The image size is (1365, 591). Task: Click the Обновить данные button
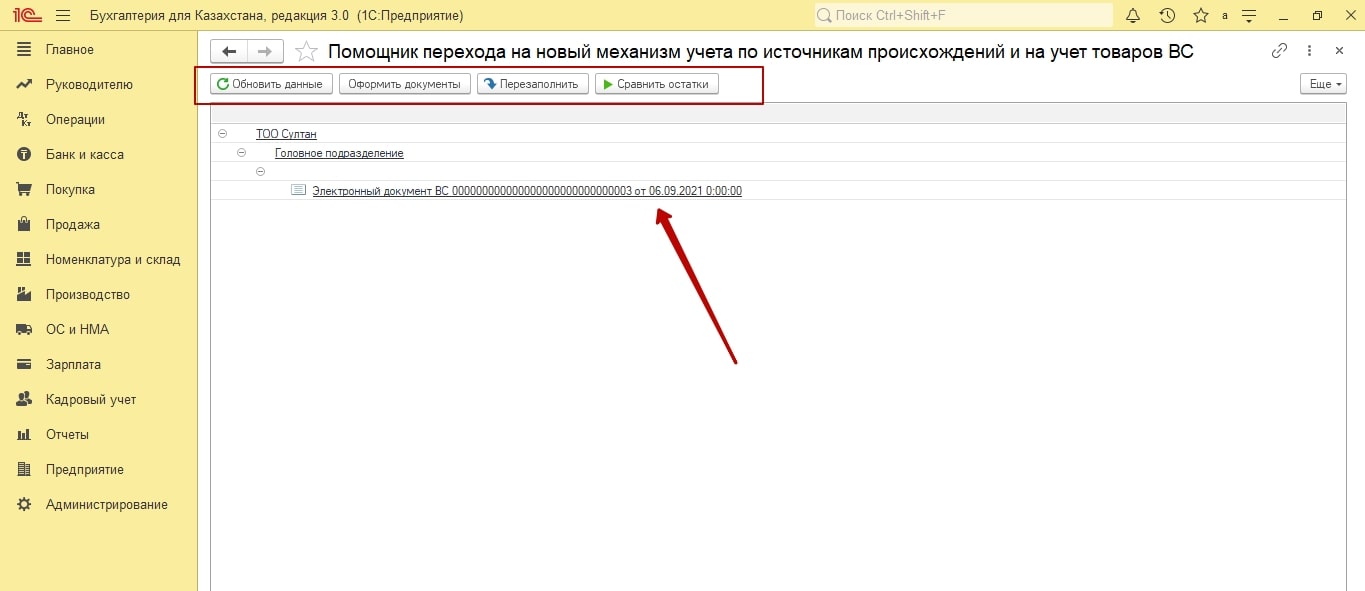tap(270, 84)
